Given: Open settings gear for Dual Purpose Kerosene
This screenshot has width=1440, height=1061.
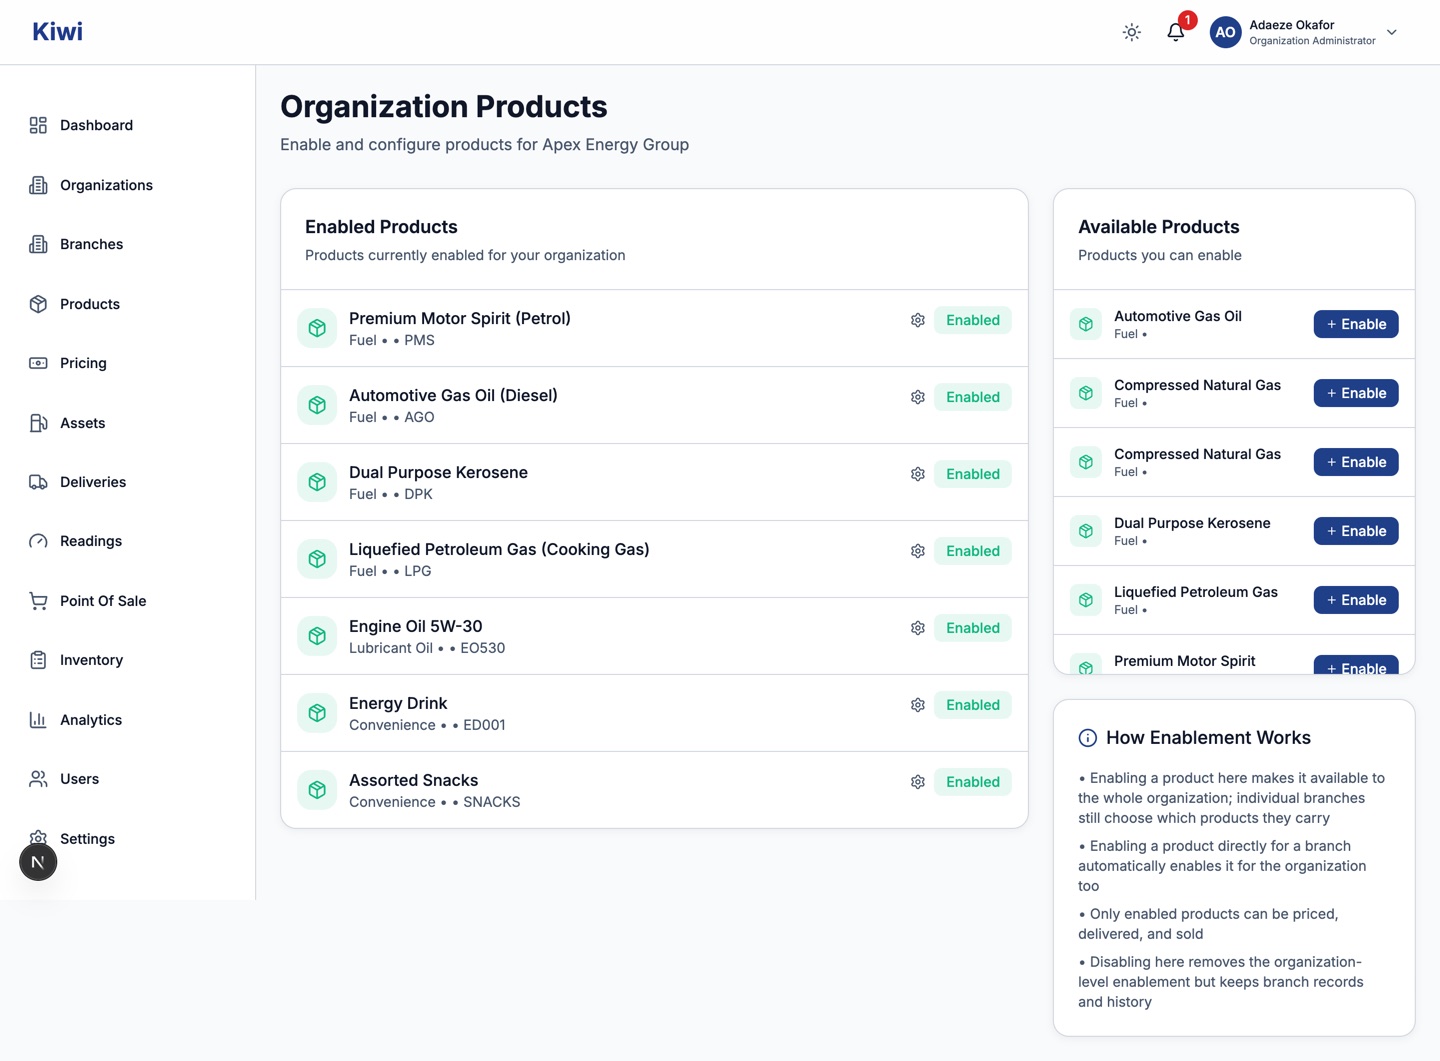Looking at the screenshot, I should 917,474.
